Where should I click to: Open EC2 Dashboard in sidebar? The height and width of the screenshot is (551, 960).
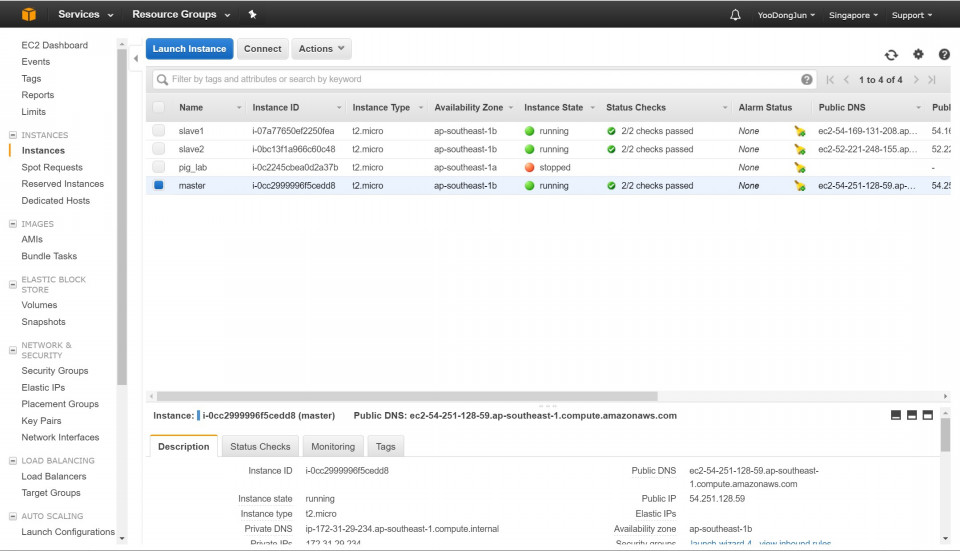(54, 45)
